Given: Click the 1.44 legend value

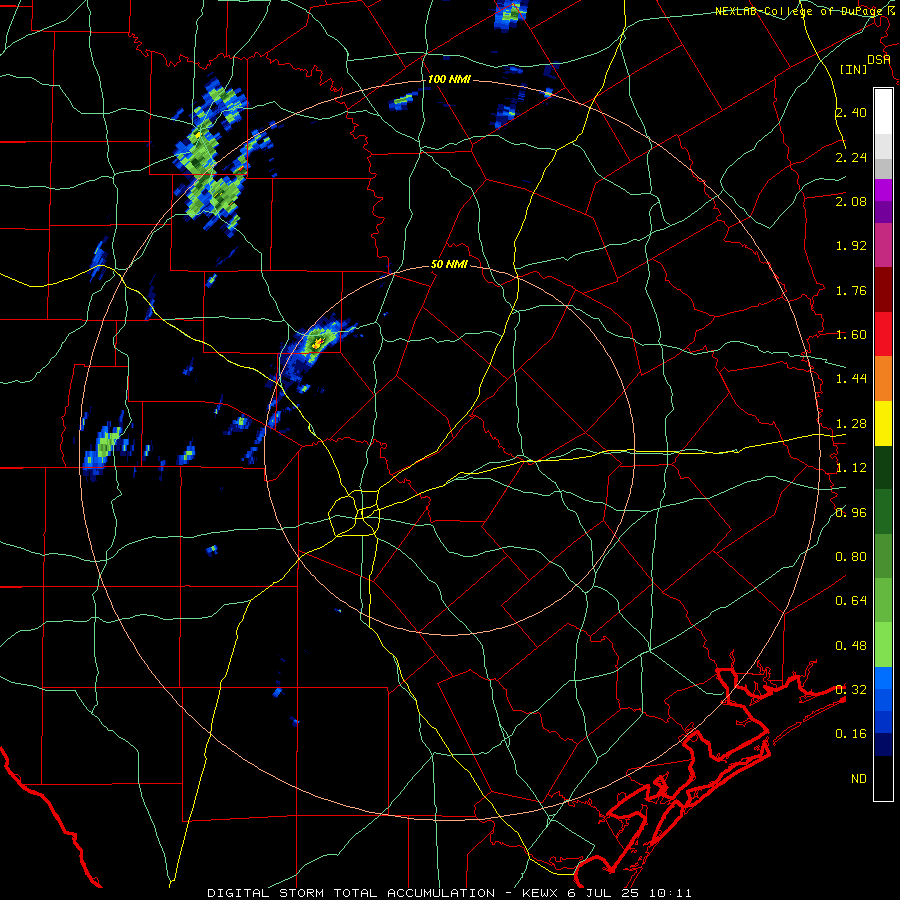Looking at the screenshot, I should point(851,379).
